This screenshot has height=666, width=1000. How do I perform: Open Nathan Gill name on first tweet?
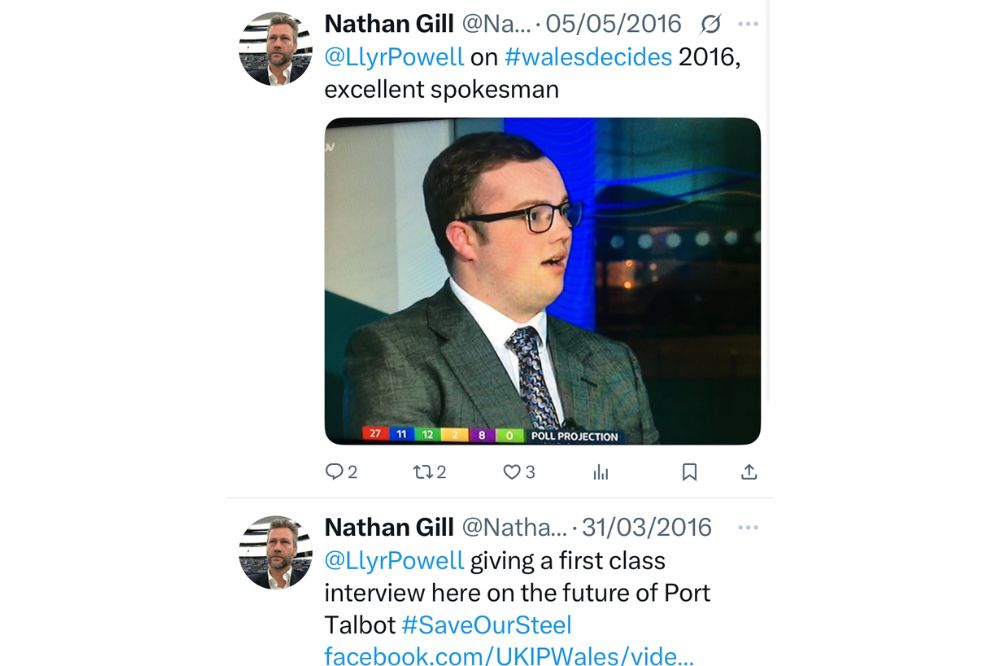388,24
